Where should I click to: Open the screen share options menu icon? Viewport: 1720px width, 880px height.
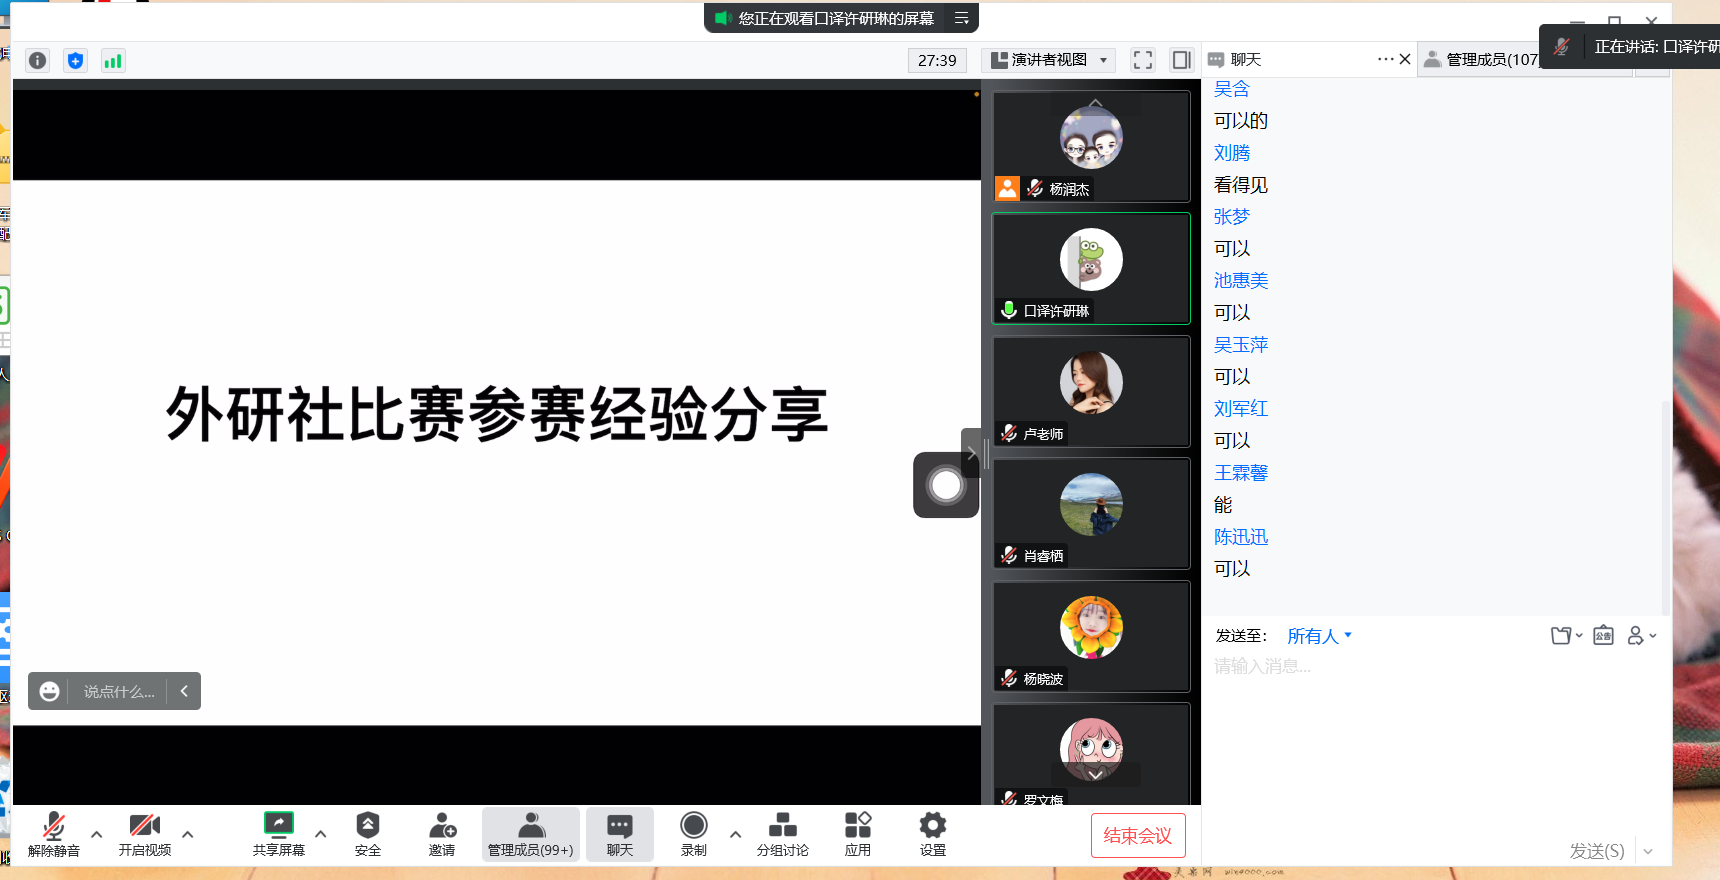(961, 18)
